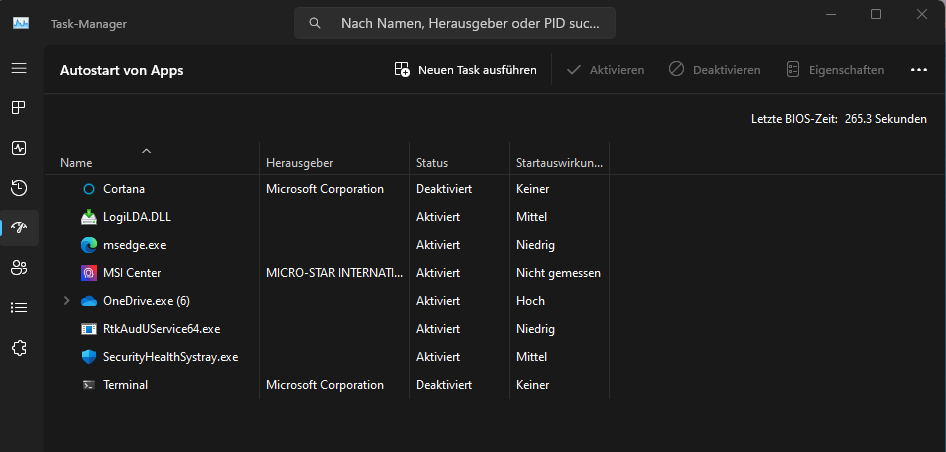Screen dimensions: 946x452
Task: Sort by the Status column header
Action: pyautogui.click(x=432, y=163)
